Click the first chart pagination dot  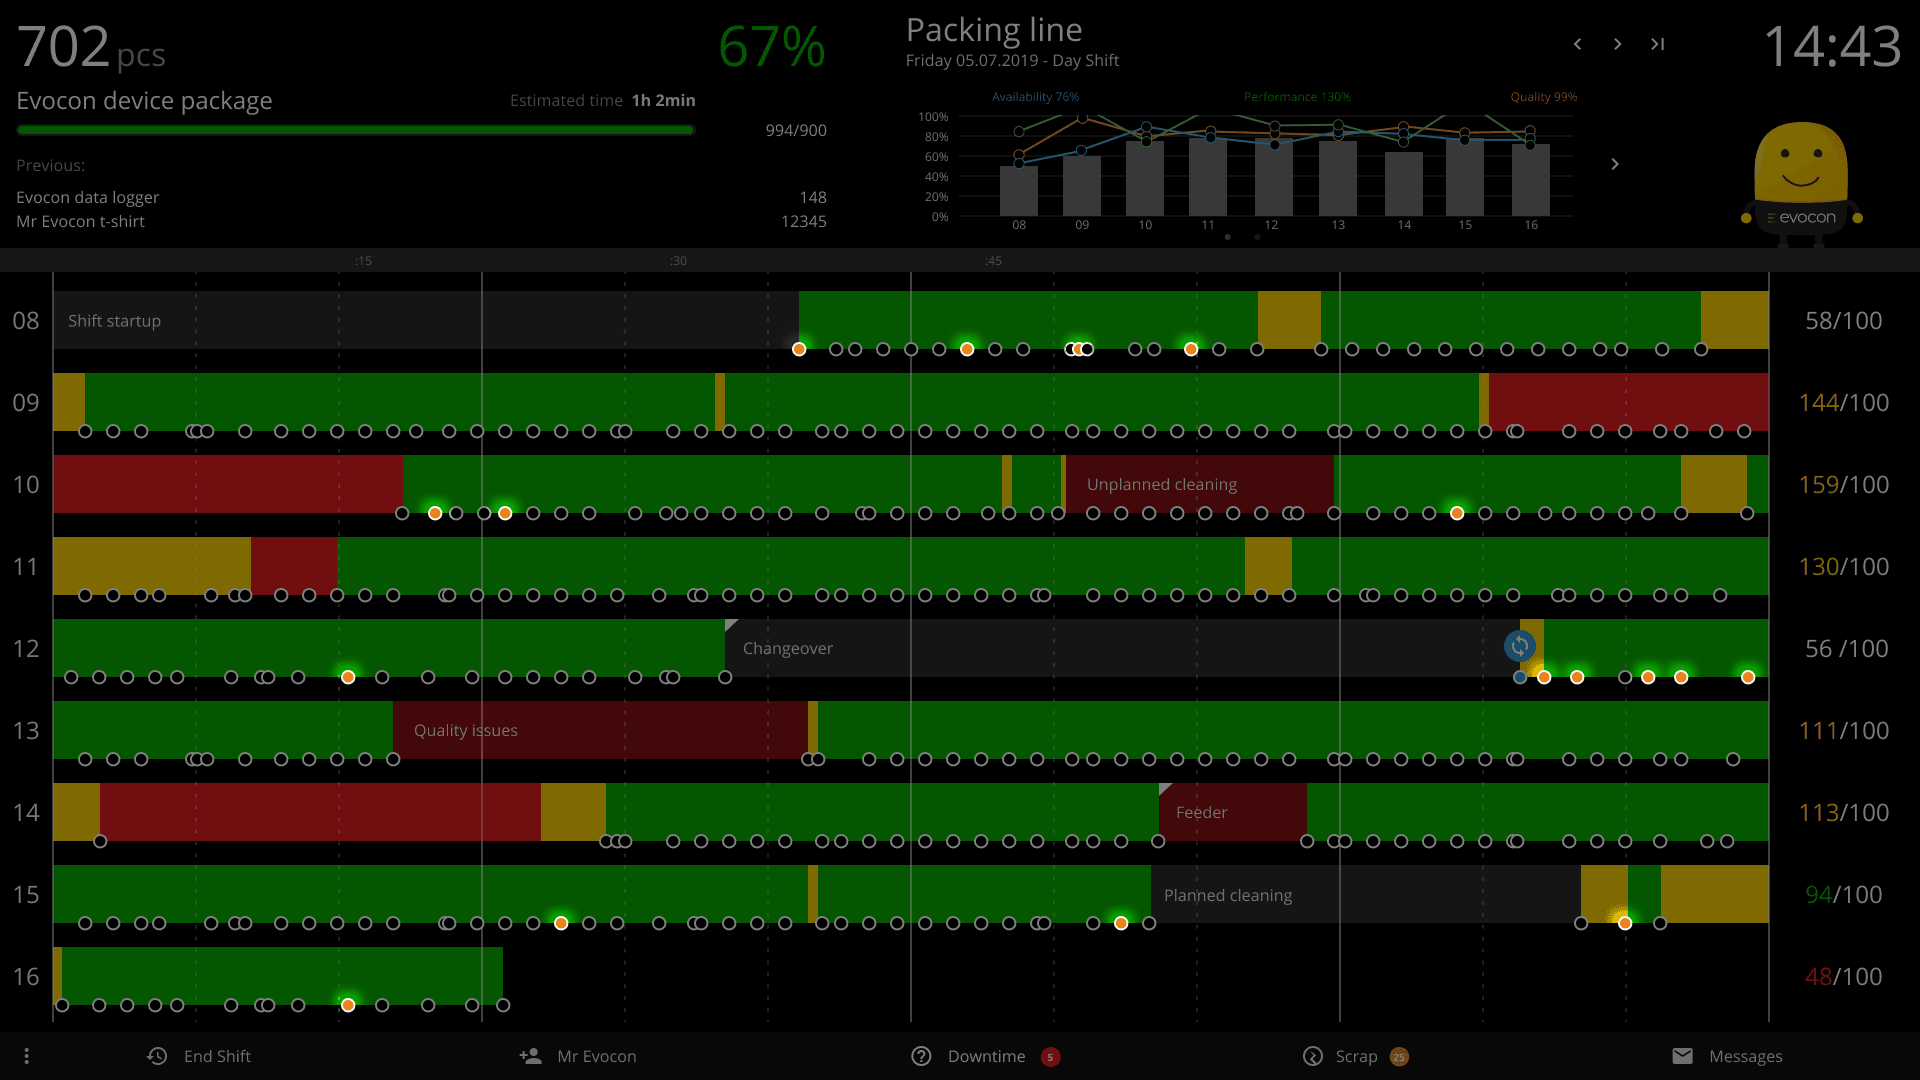[x=1227, y=237]
